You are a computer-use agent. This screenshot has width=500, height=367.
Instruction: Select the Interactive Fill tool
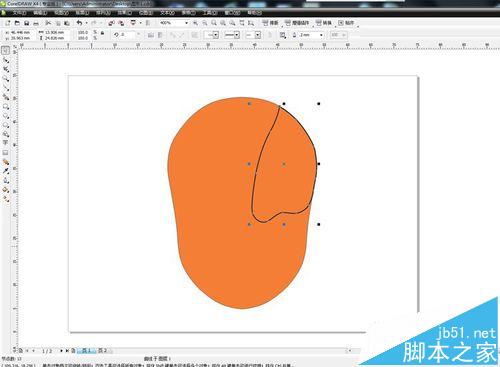5,199
